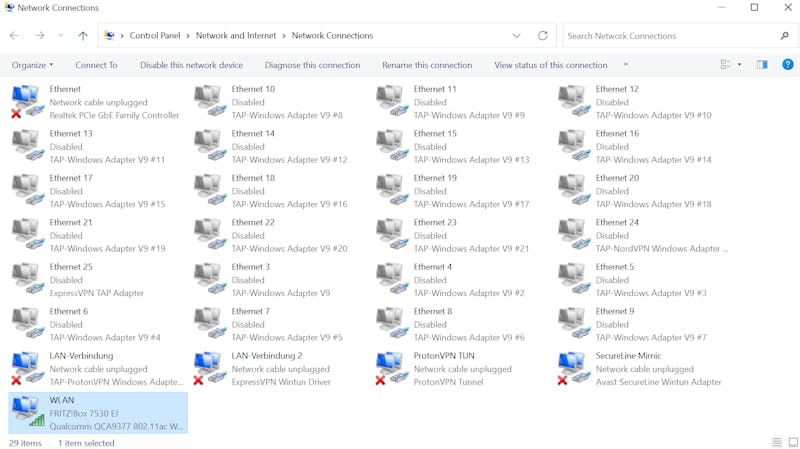Select the Ethernet 22 adapter icon
The height and width of the screenshot is (449, 800).
pos(210,234)
